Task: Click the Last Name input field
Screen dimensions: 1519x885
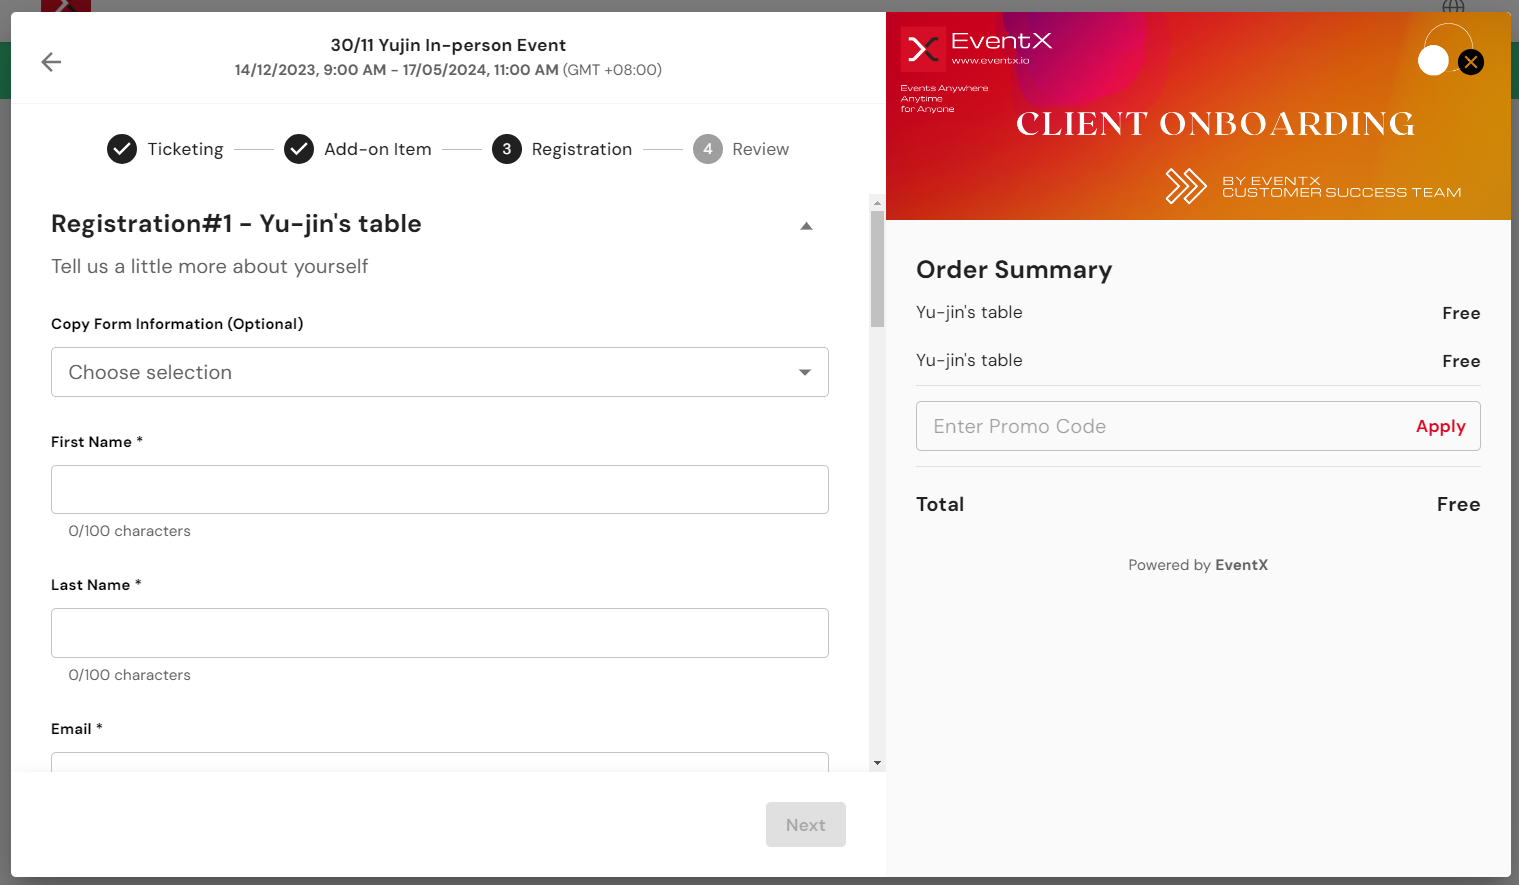Action: [x=440, y=633]
